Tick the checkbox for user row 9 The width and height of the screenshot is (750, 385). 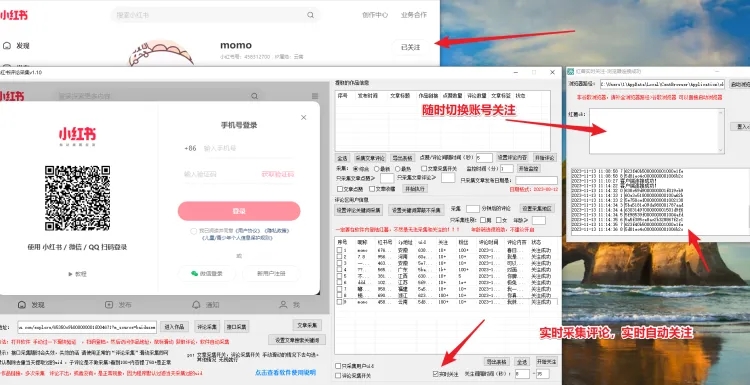tap(339, 302)
